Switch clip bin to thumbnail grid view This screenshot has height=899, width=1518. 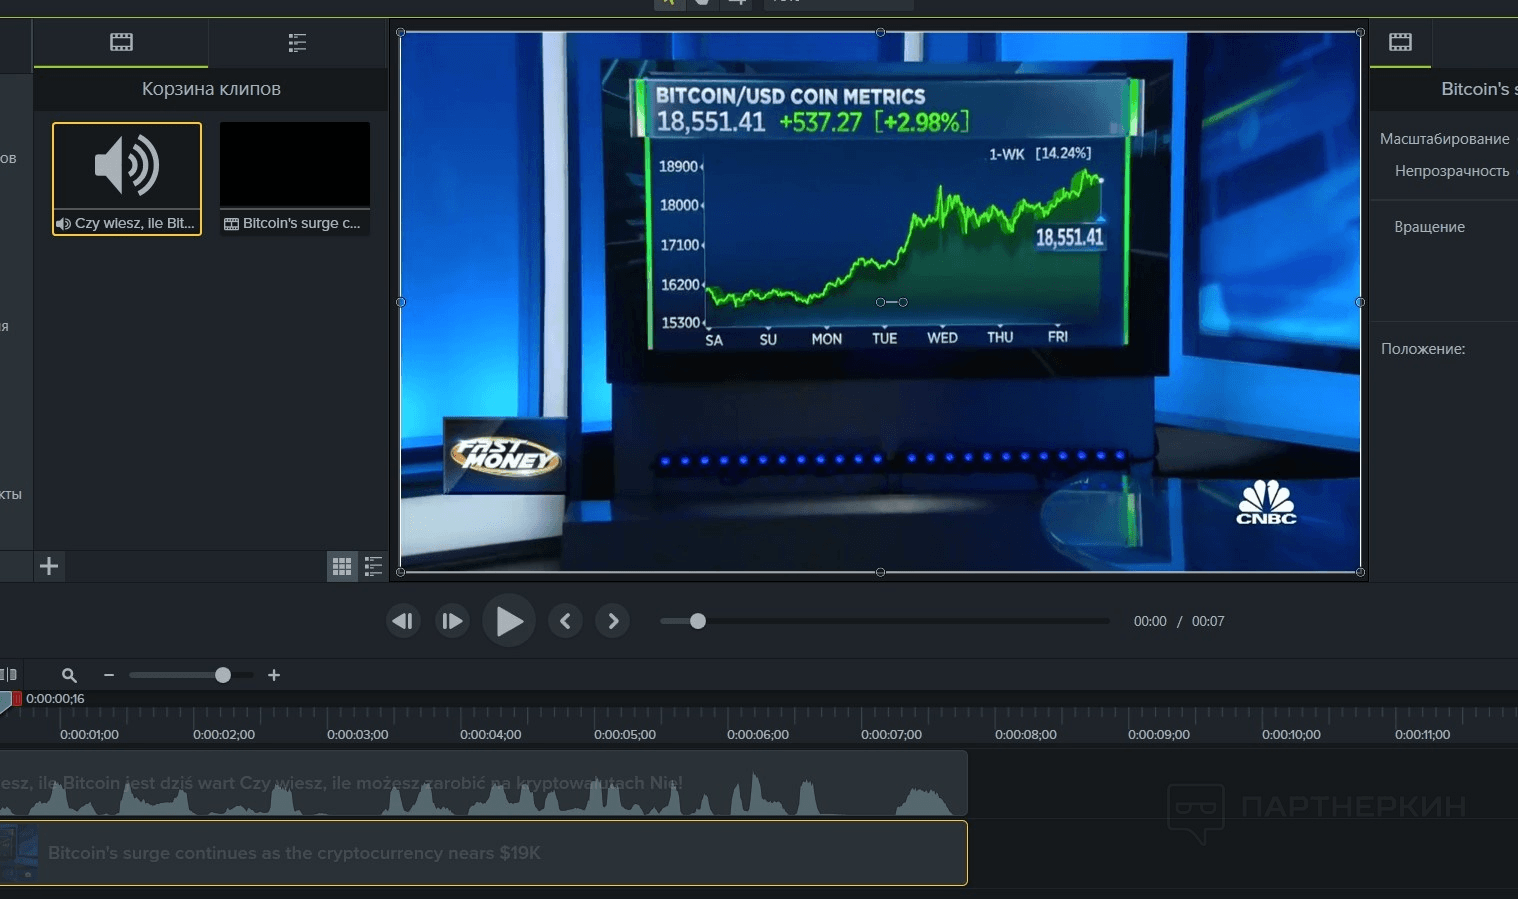pyautogui.click(x=342, y=567)
